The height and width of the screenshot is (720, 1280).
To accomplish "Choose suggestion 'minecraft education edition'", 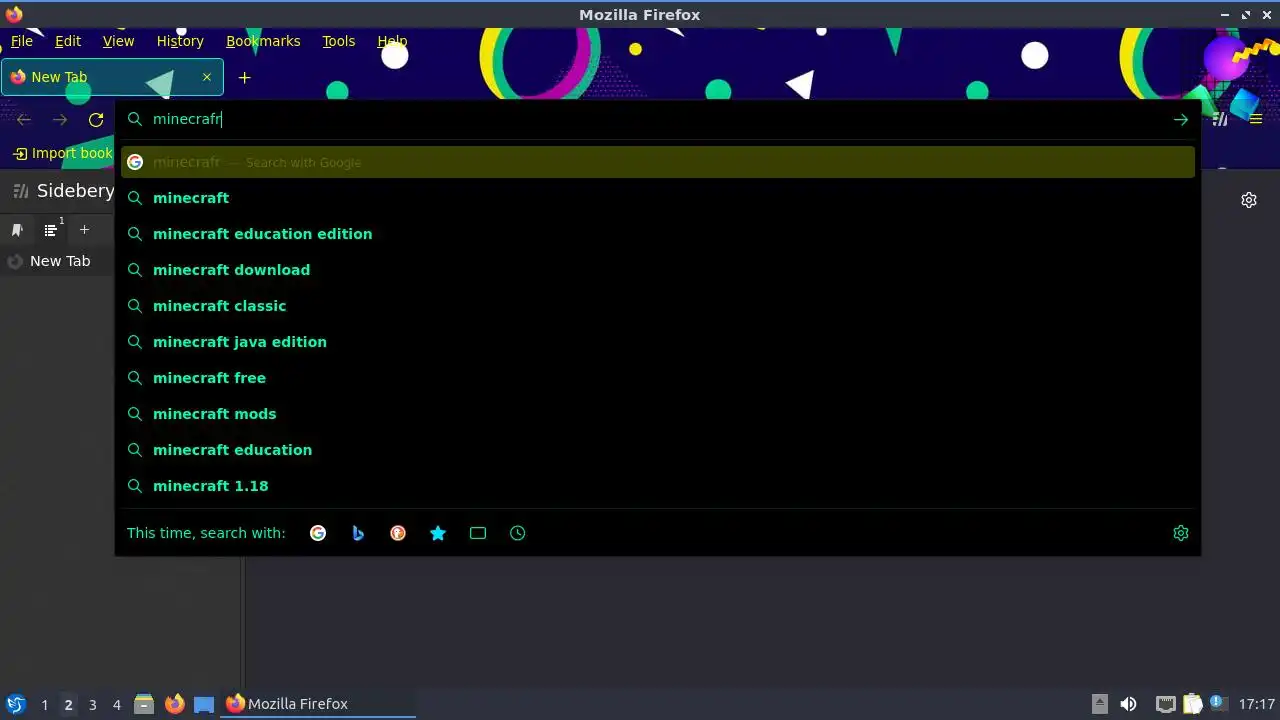I will tap(658, 234).
